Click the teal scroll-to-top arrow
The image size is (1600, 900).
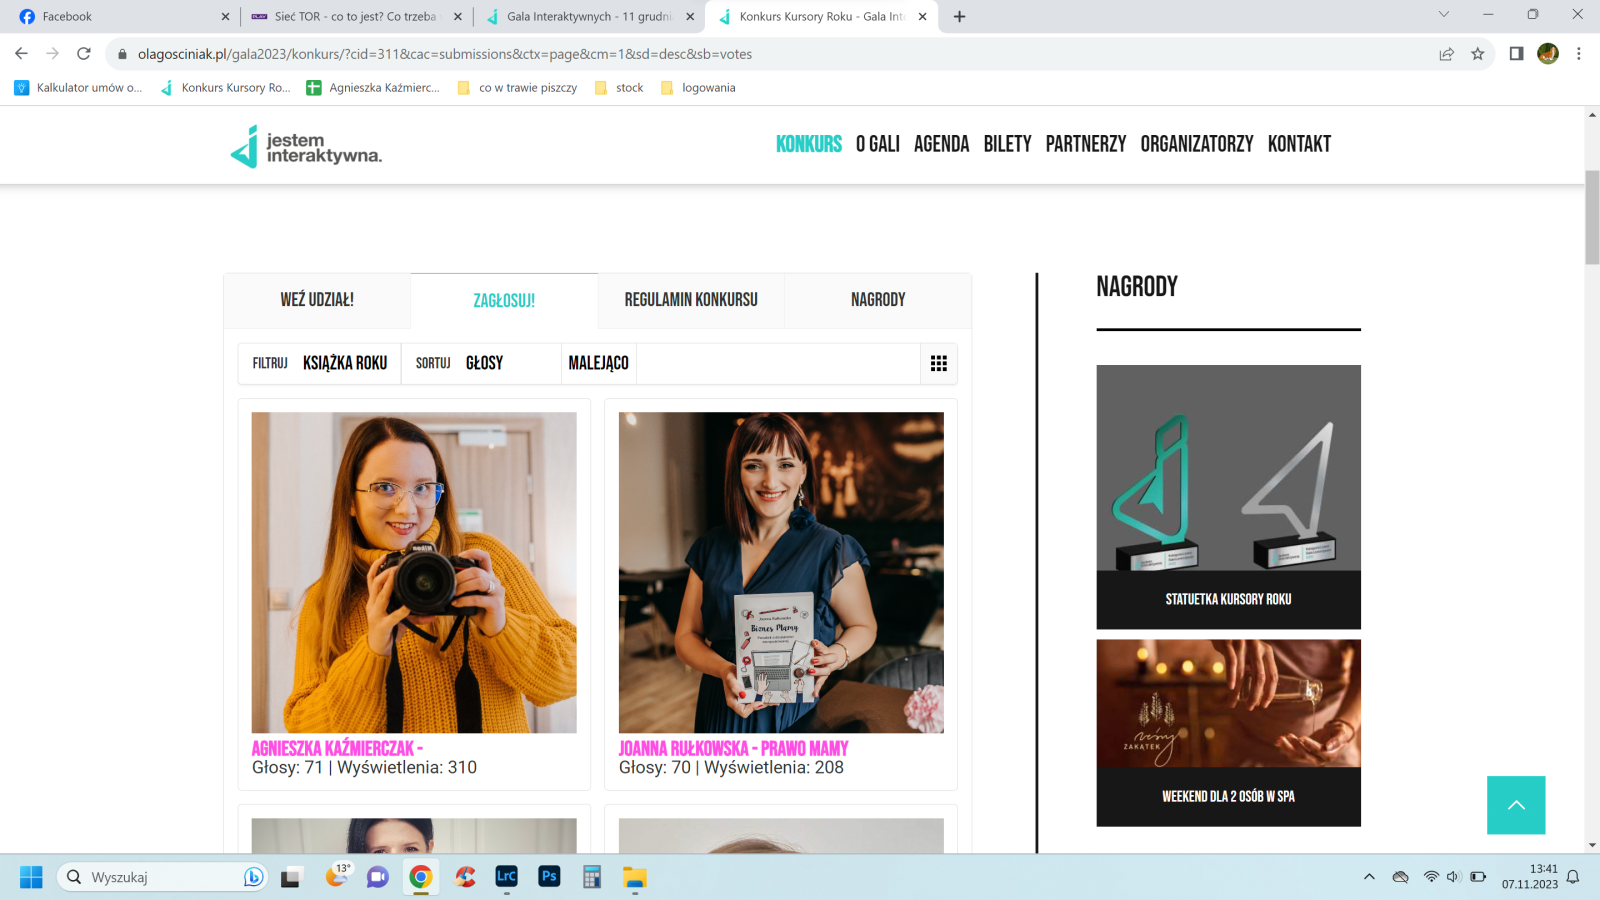[x=1516, y=805]
